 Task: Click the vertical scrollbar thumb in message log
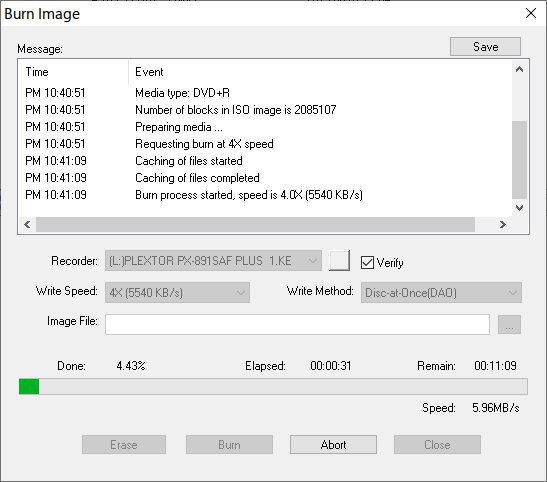point(519,160)
